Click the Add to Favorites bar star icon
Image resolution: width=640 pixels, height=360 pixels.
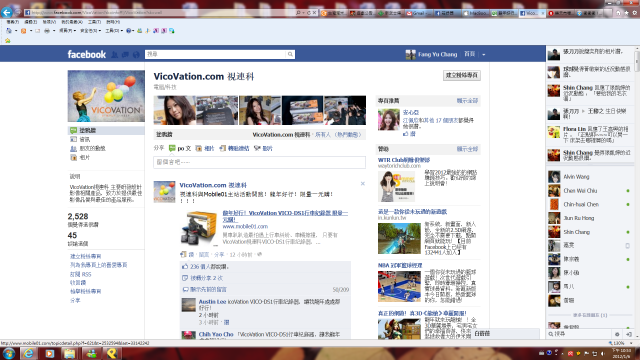8,40
